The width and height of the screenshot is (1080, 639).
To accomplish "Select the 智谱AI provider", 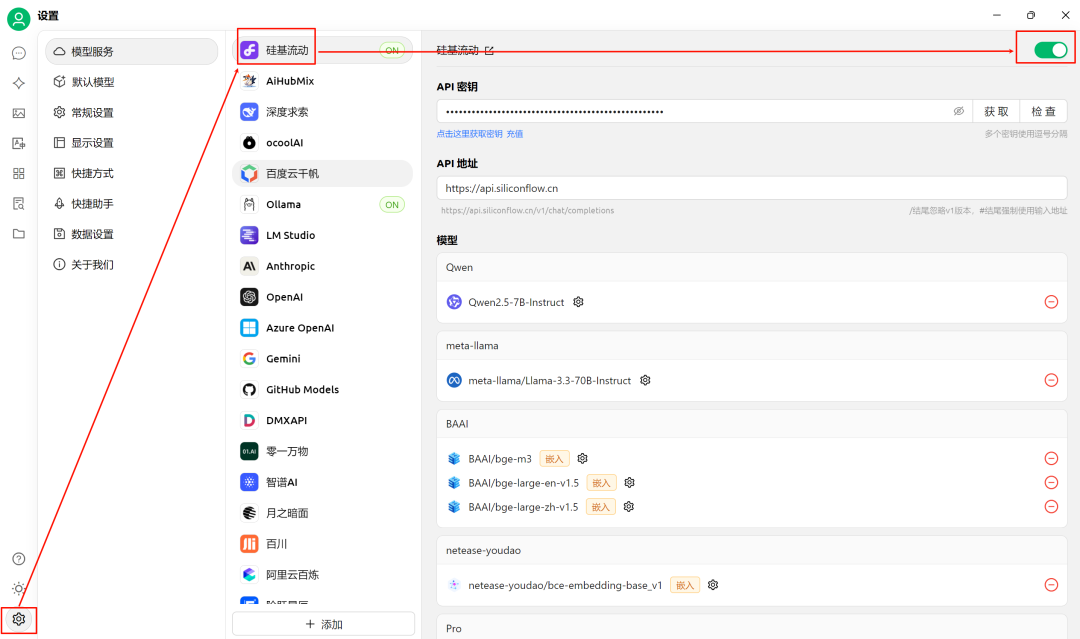I will pos(322,482).
